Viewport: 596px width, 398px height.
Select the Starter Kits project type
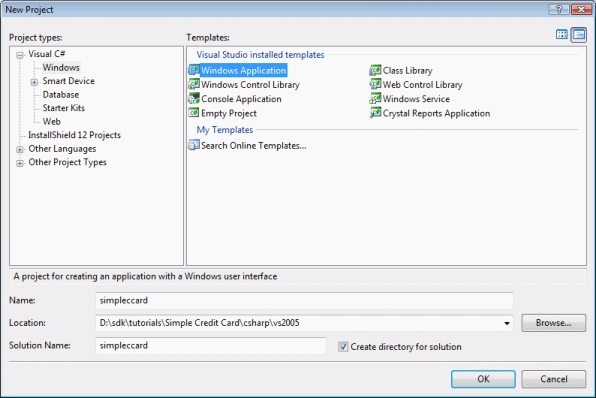coord(63,108)
